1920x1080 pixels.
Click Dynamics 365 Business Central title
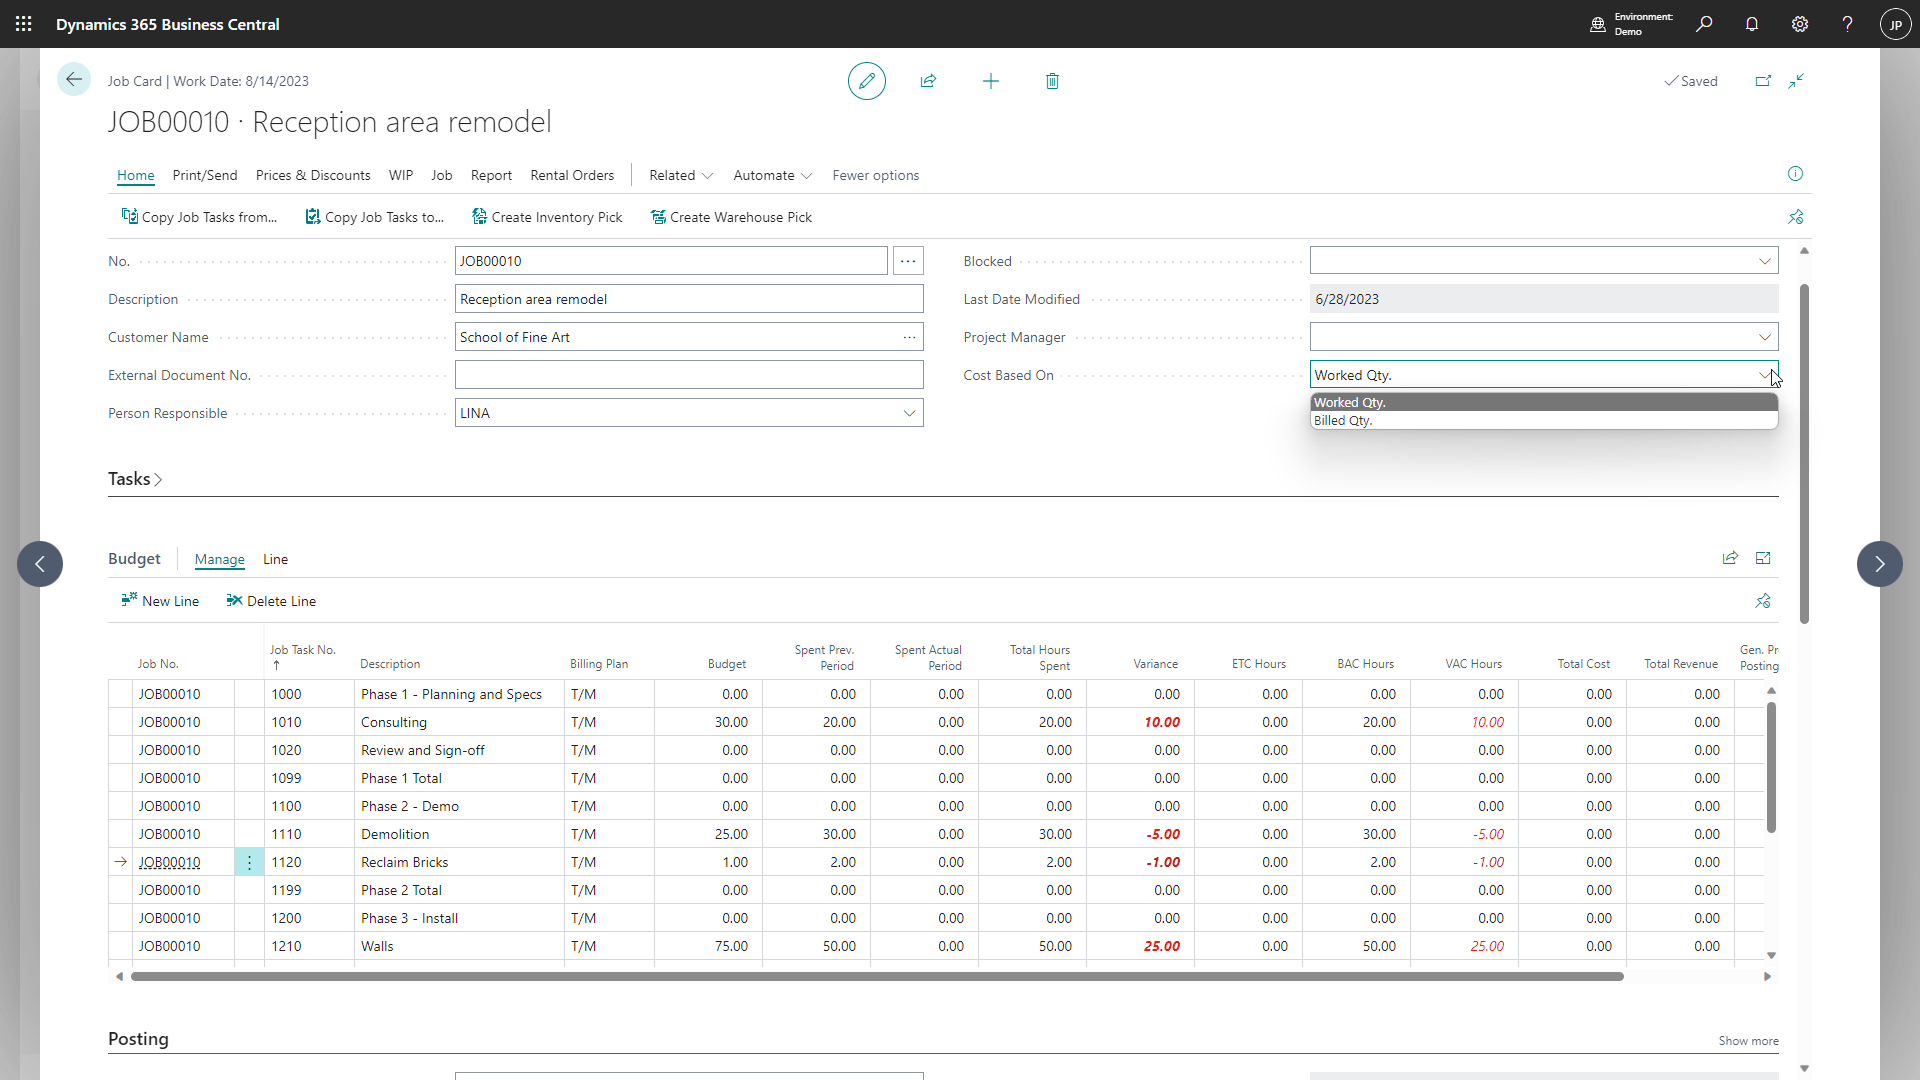(167, 24)
